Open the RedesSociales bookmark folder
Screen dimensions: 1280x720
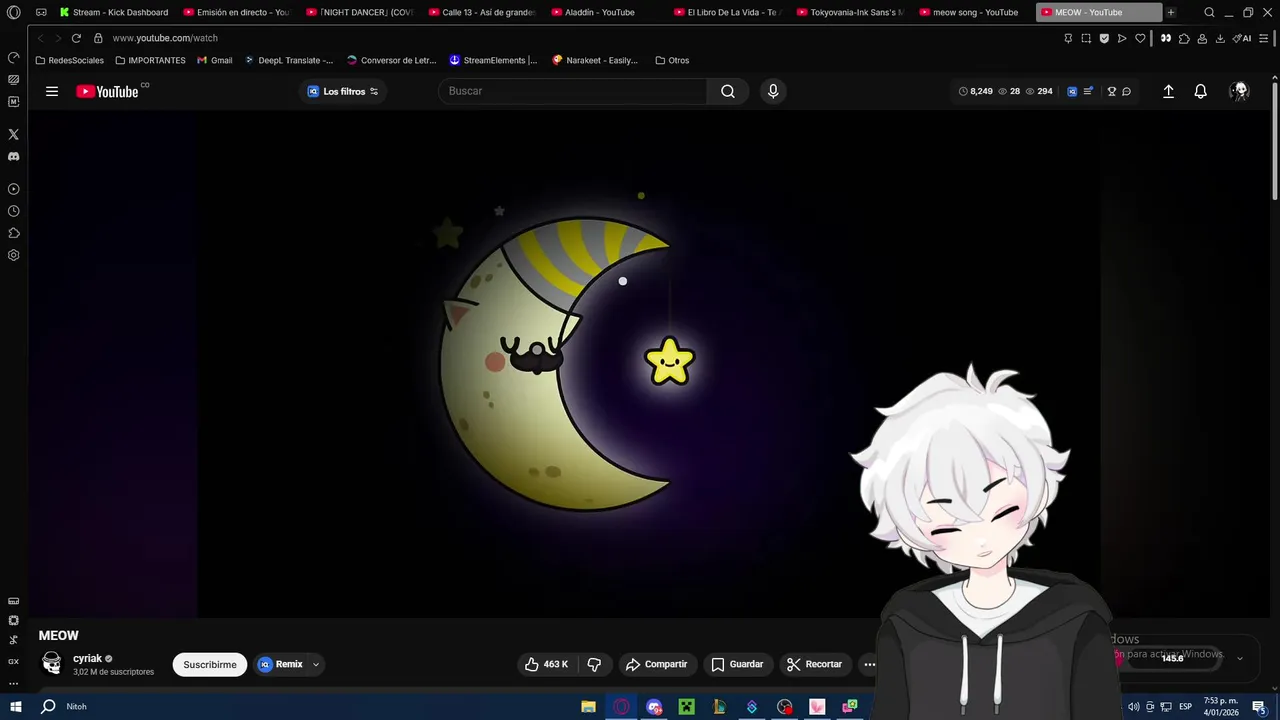tap(69, 60)
